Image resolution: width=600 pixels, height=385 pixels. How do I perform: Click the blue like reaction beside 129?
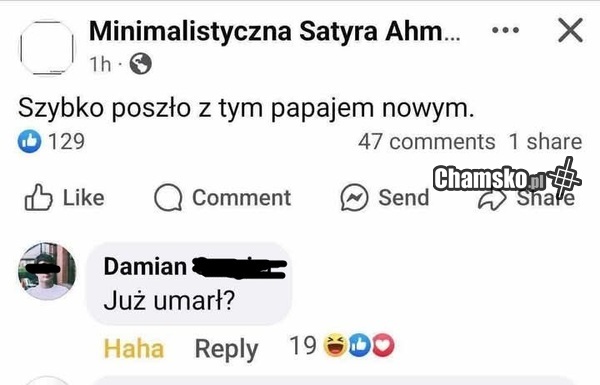pyautogui.click(x=29, y=141)
